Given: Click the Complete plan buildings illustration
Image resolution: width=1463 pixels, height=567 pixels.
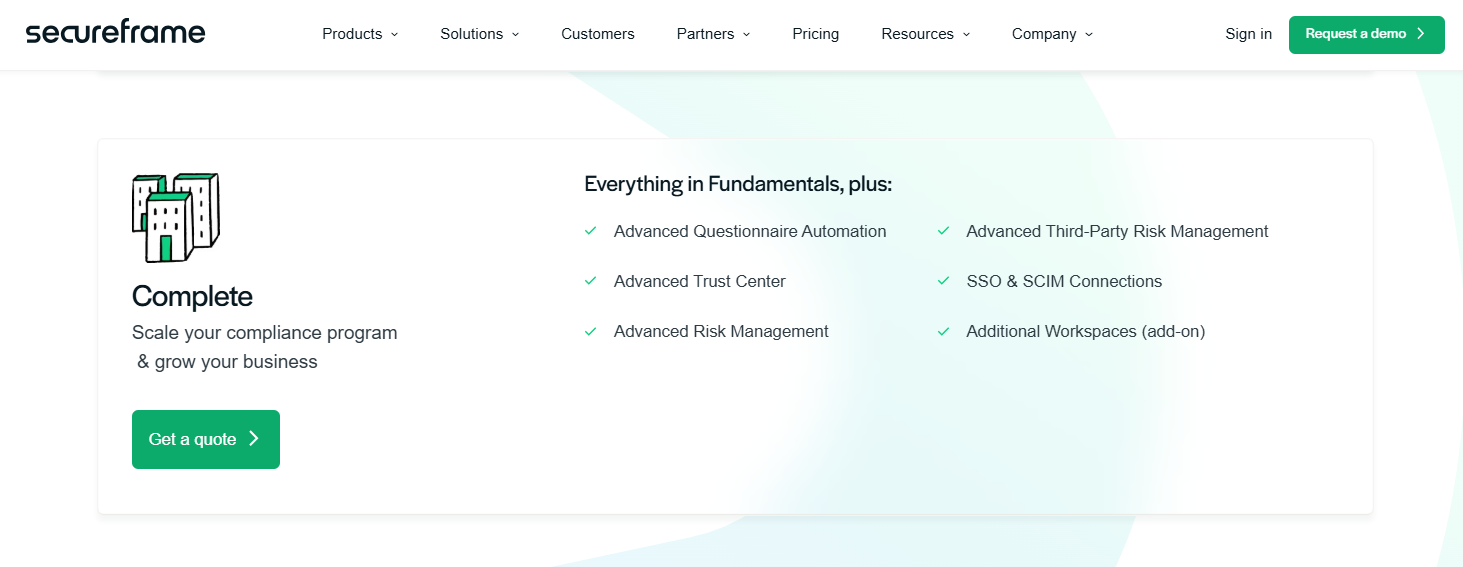Looking at the screenshot, I should [176, 217].
